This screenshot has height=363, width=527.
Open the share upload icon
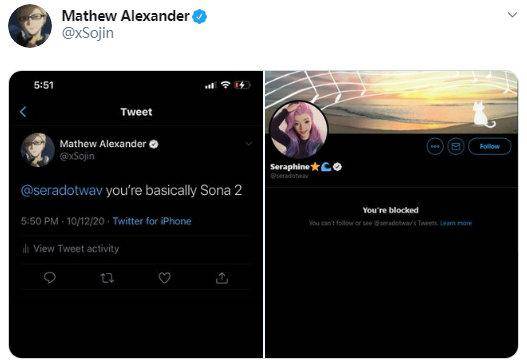[222, 278]
